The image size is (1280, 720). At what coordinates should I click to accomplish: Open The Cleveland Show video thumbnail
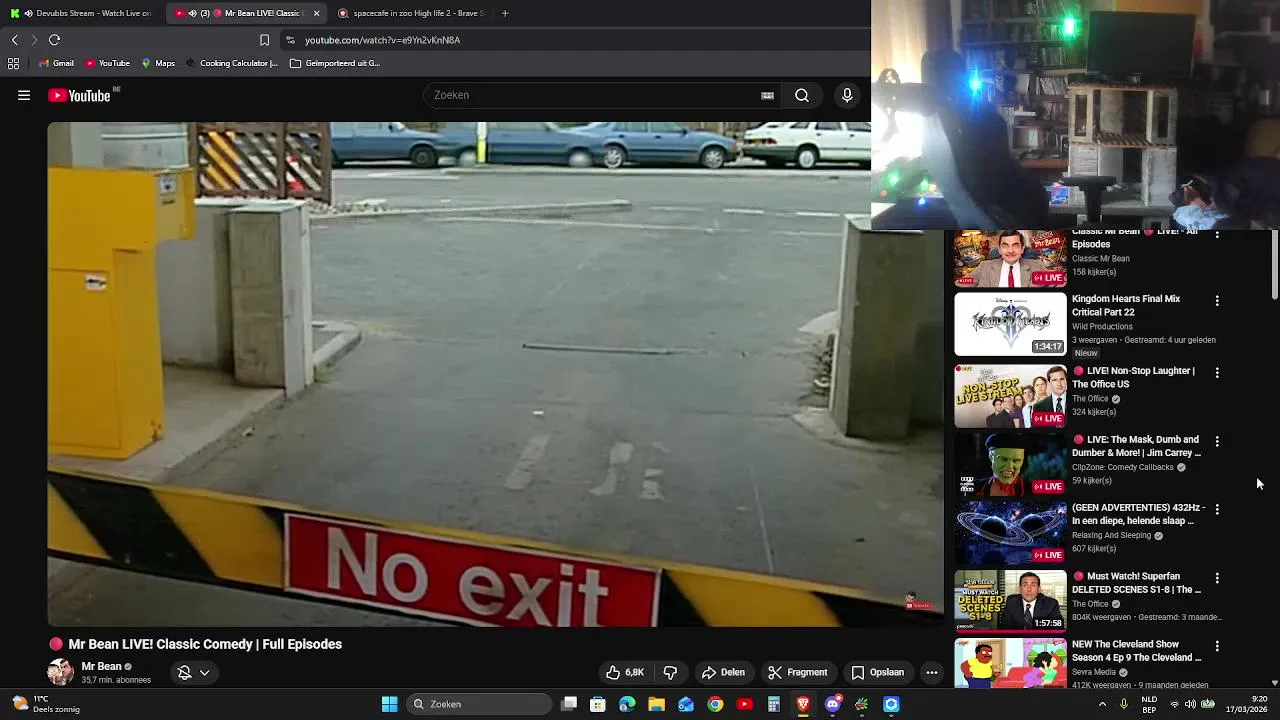1010,663
